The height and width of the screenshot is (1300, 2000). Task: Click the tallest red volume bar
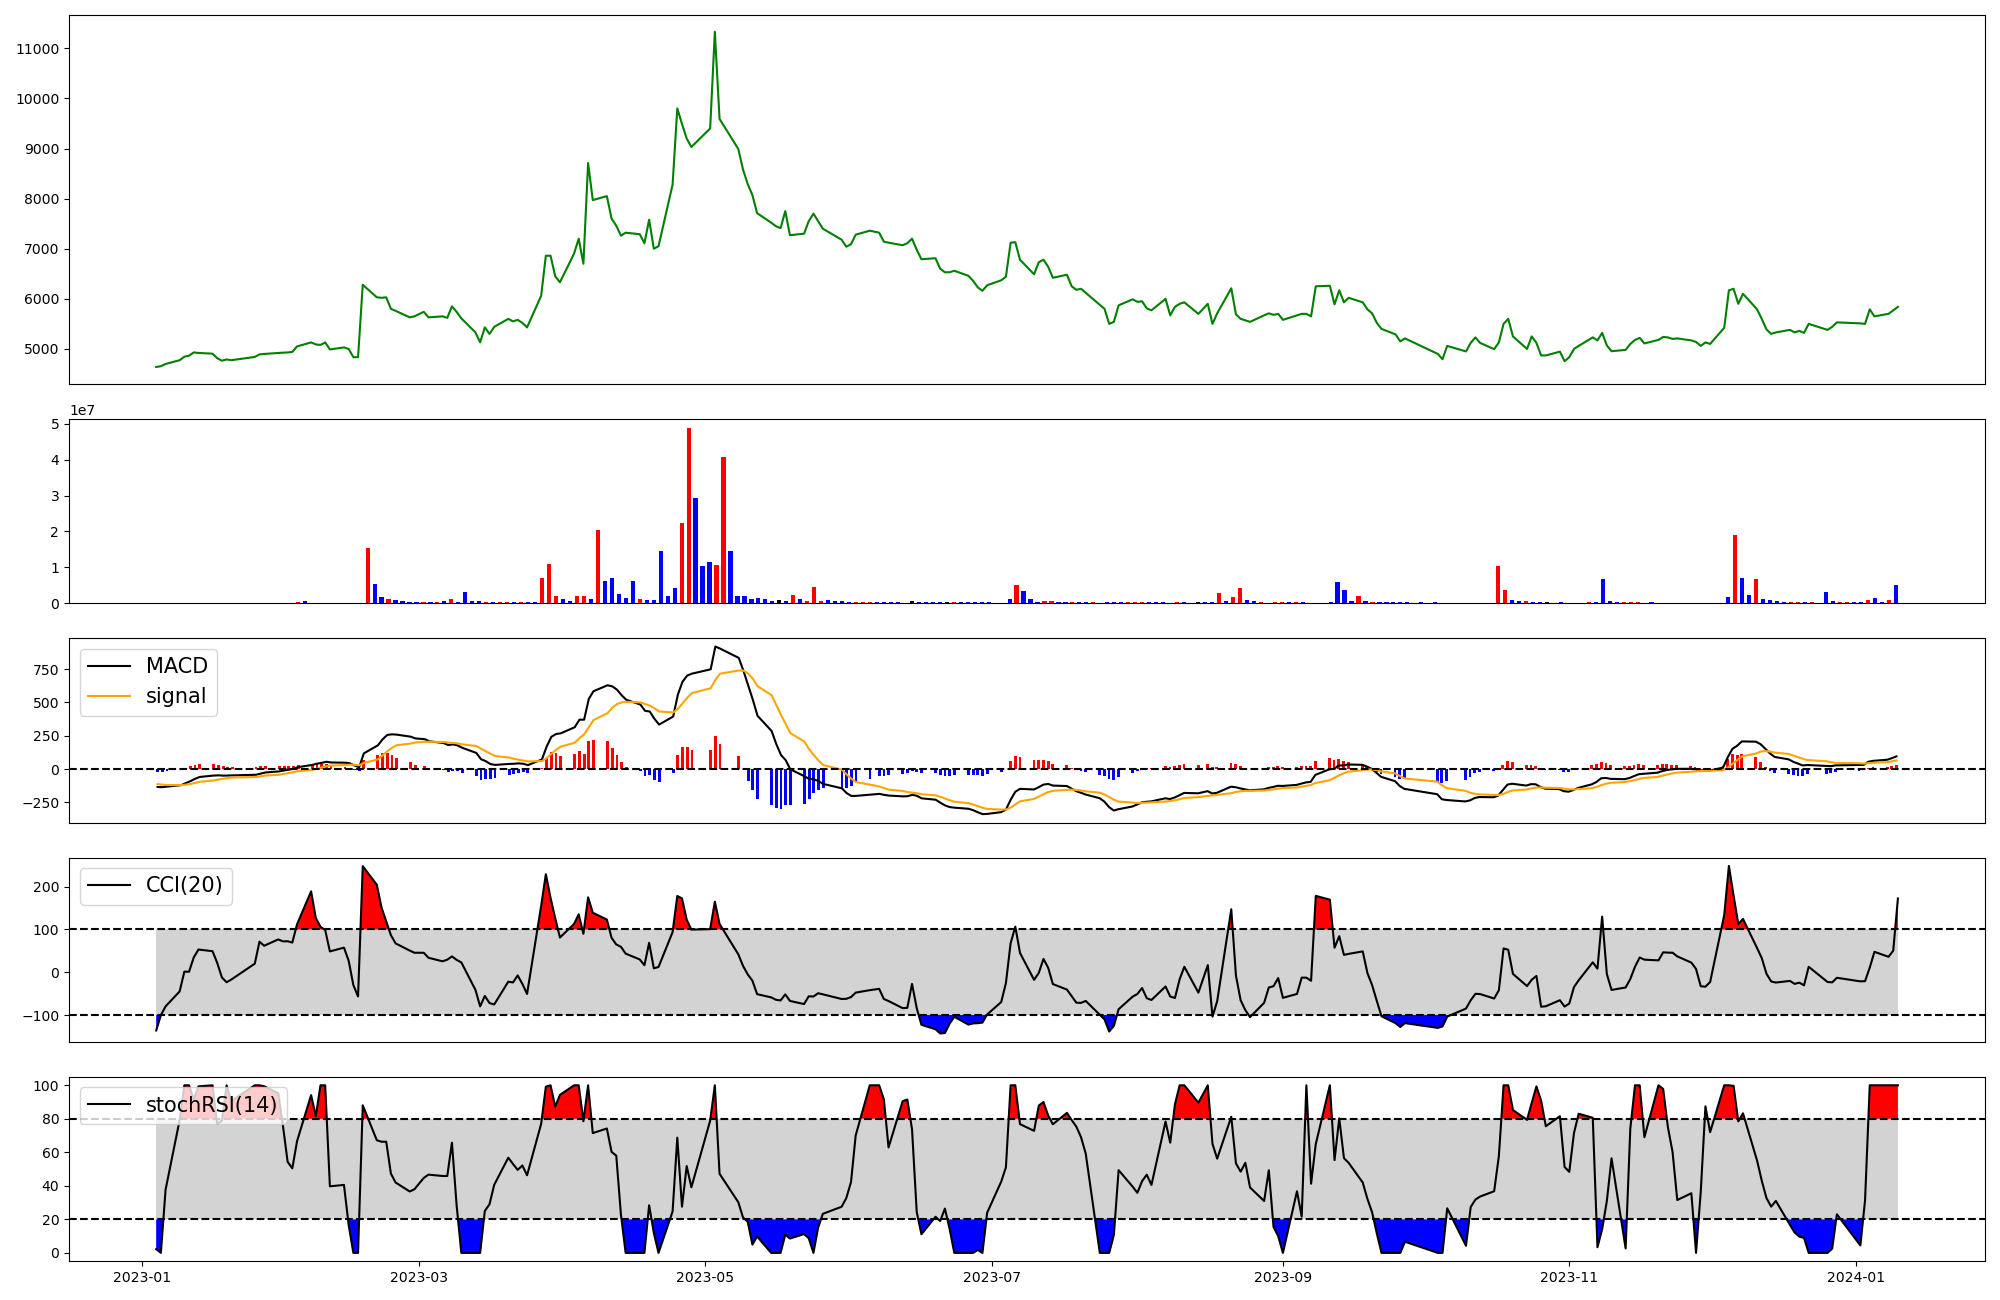click(x=689, y=515)
